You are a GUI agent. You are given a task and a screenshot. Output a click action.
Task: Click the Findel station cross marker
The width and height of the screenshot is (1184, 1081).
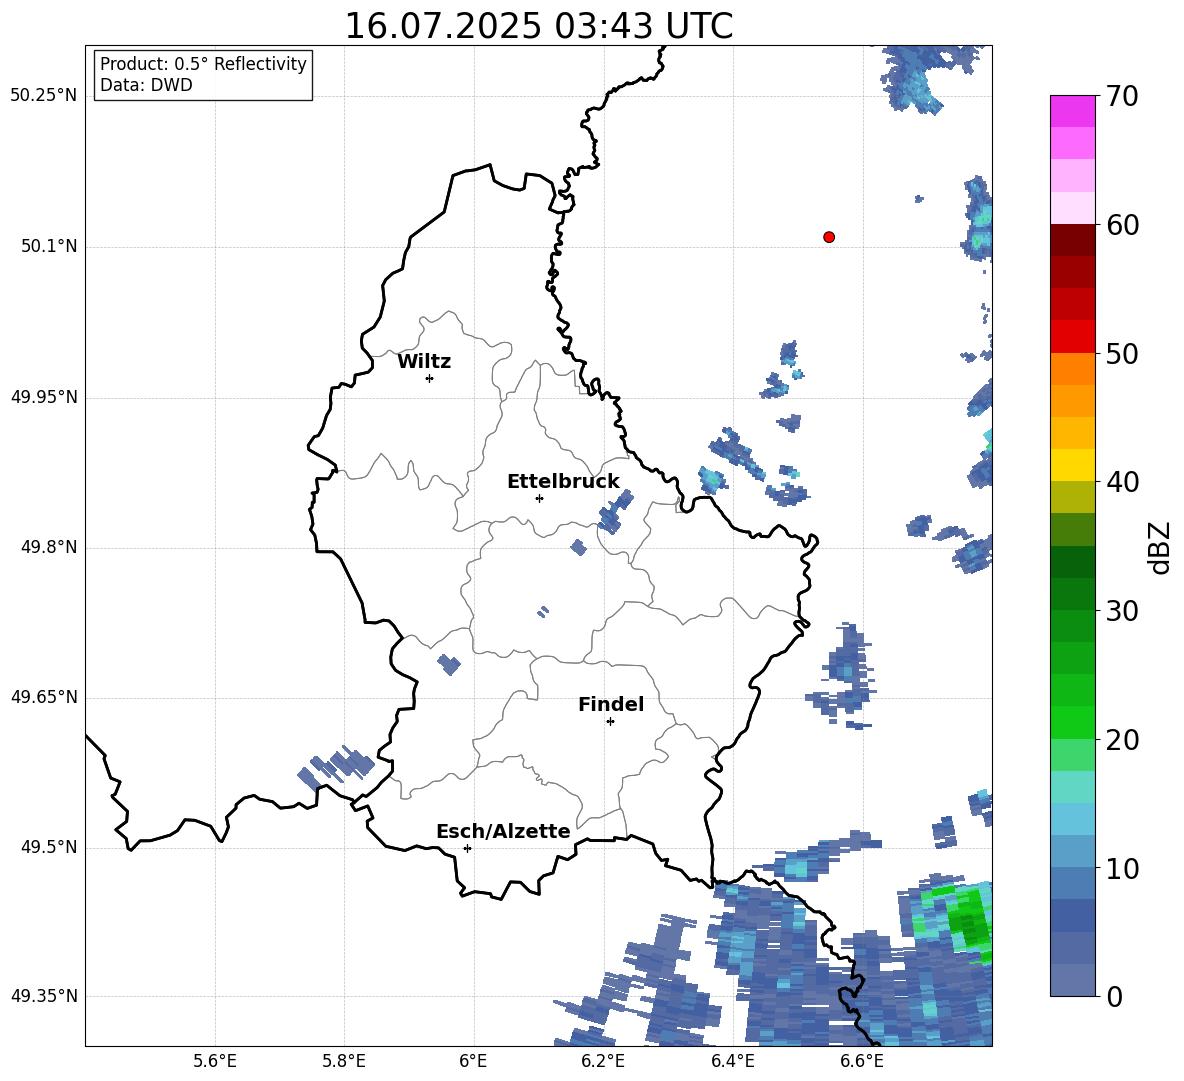click(x=610, y=722)
